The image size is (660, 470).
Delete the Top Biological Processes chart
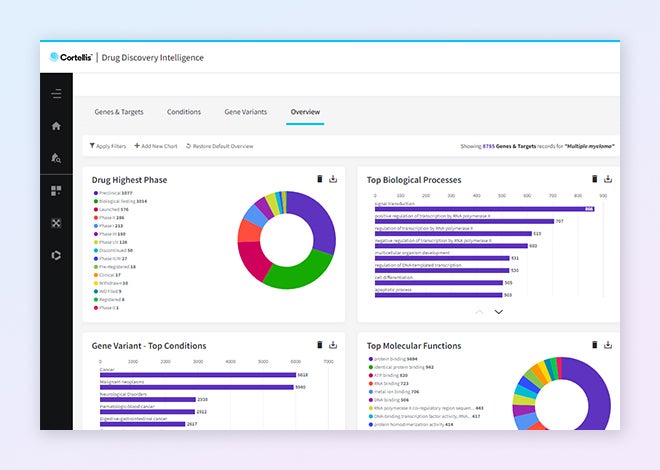point(594,179)
